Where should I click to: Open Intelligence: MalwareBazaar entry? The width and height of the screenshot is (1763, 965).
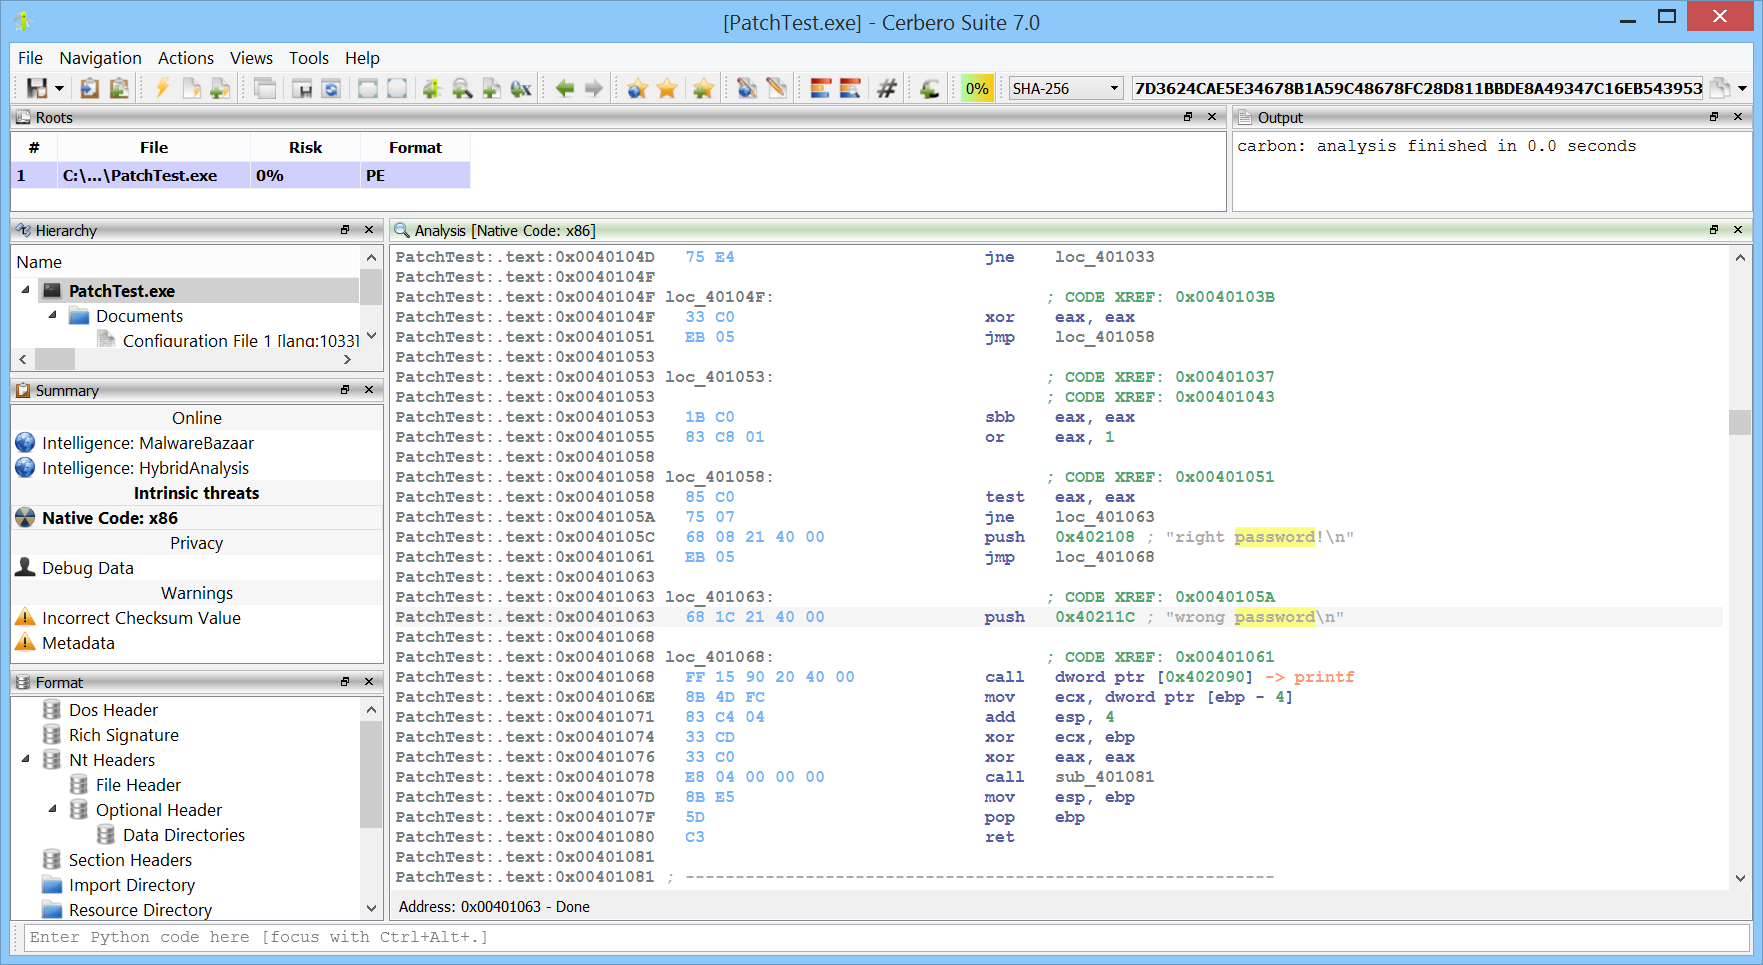(147, 443)
